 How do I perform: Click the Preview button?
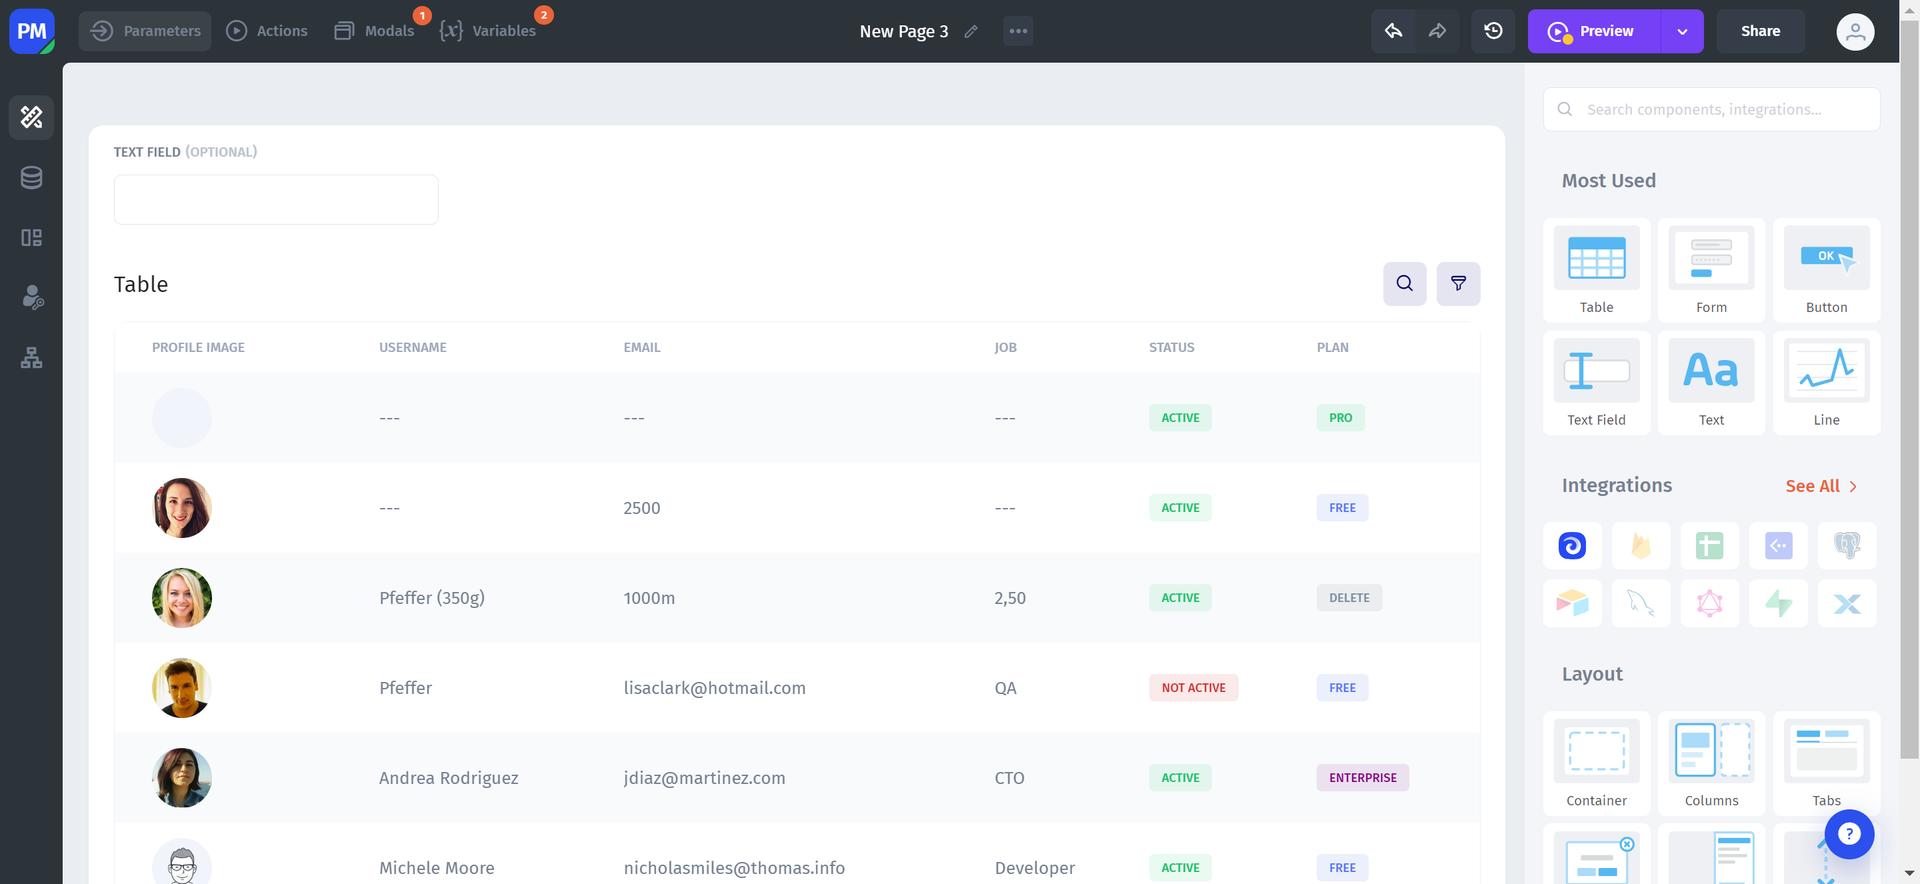1594,31
